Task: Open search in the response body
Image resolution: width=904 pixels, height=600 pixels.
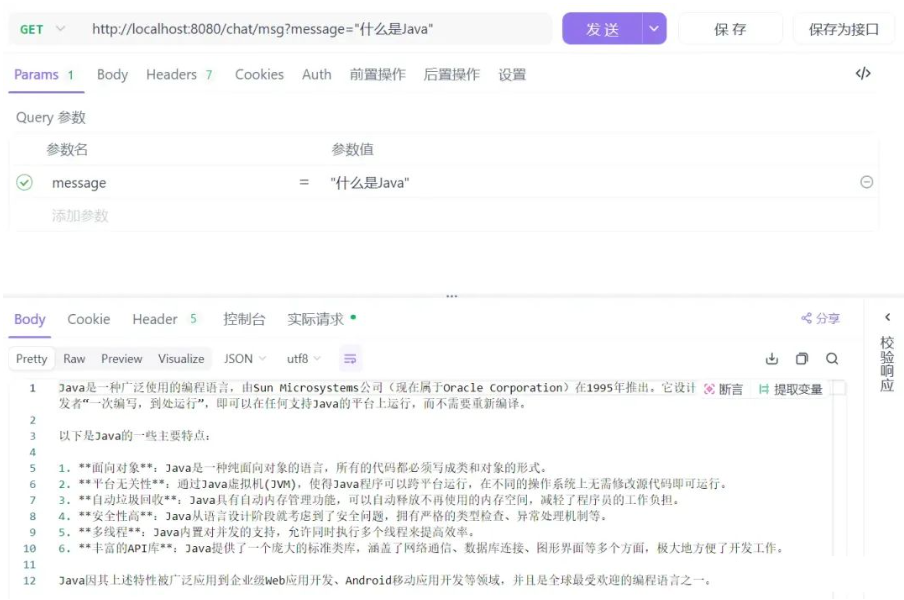Action: point(831,358)
